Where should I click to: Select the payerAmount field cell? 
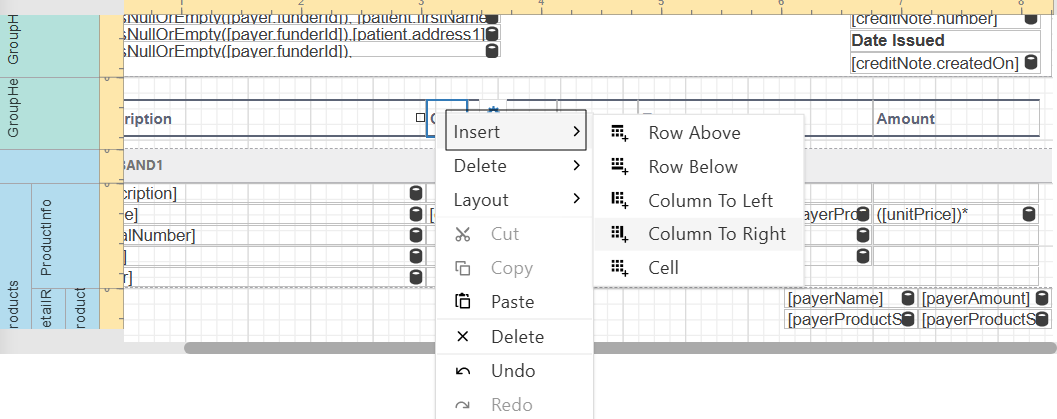pyautogui.click(x=976, y=299)
